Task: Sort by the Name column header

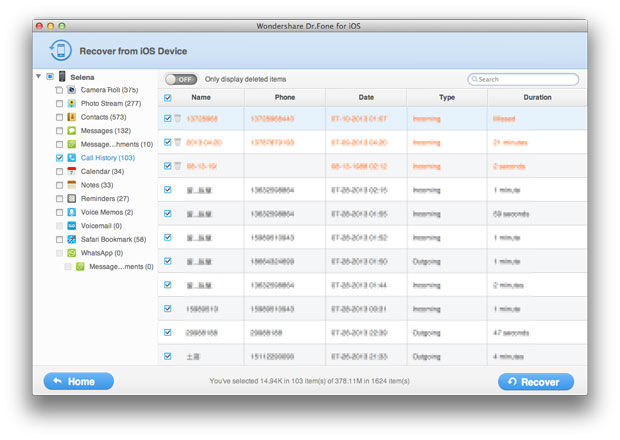Action: pyautogui.click(x=201, y=97)
